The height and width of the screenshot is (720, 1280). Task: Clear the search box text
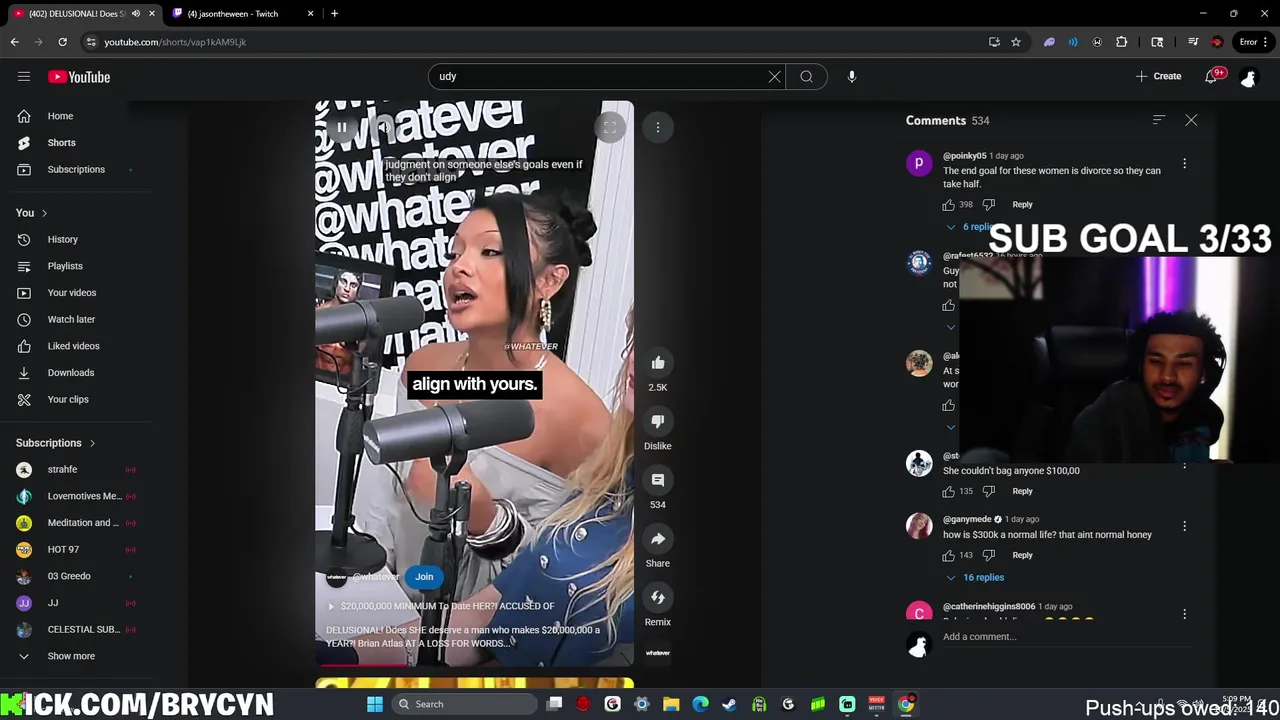(774, 76)
